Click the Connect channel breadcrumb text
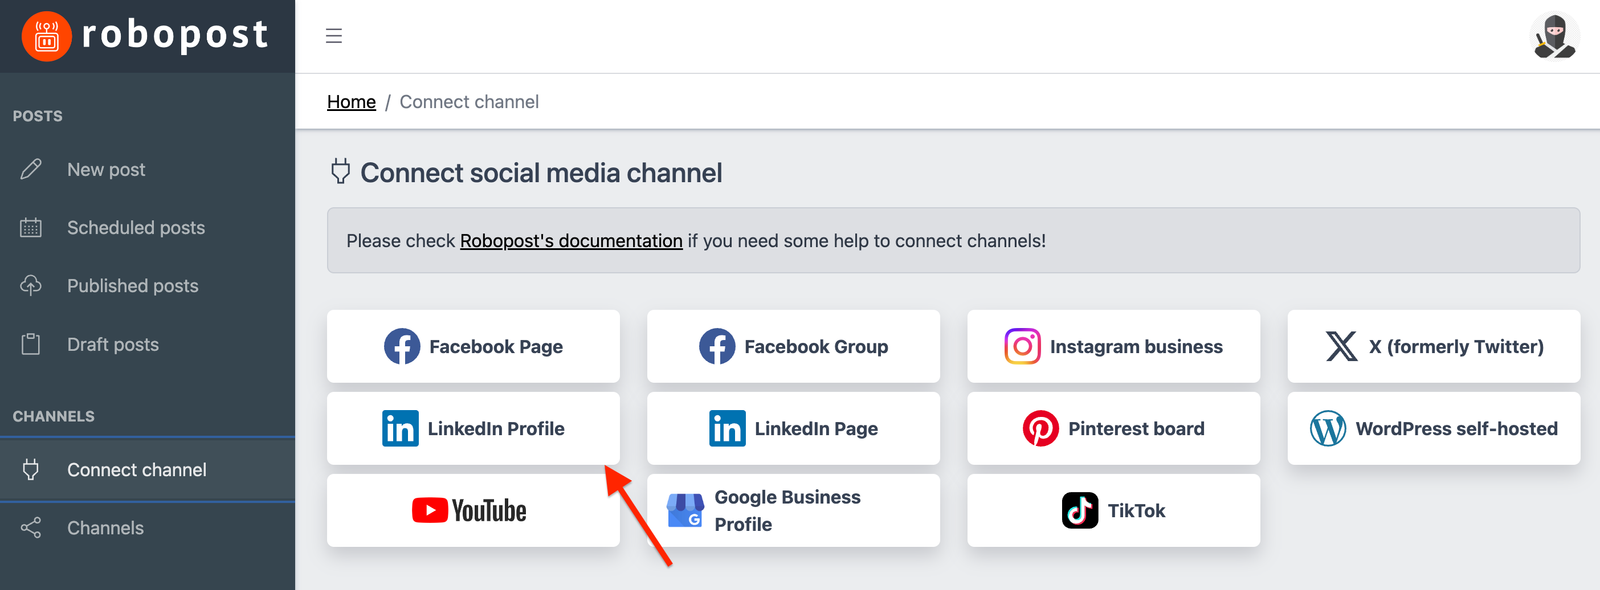The image size is (1600, 590). pyautogui.click(x=469, y=102)
